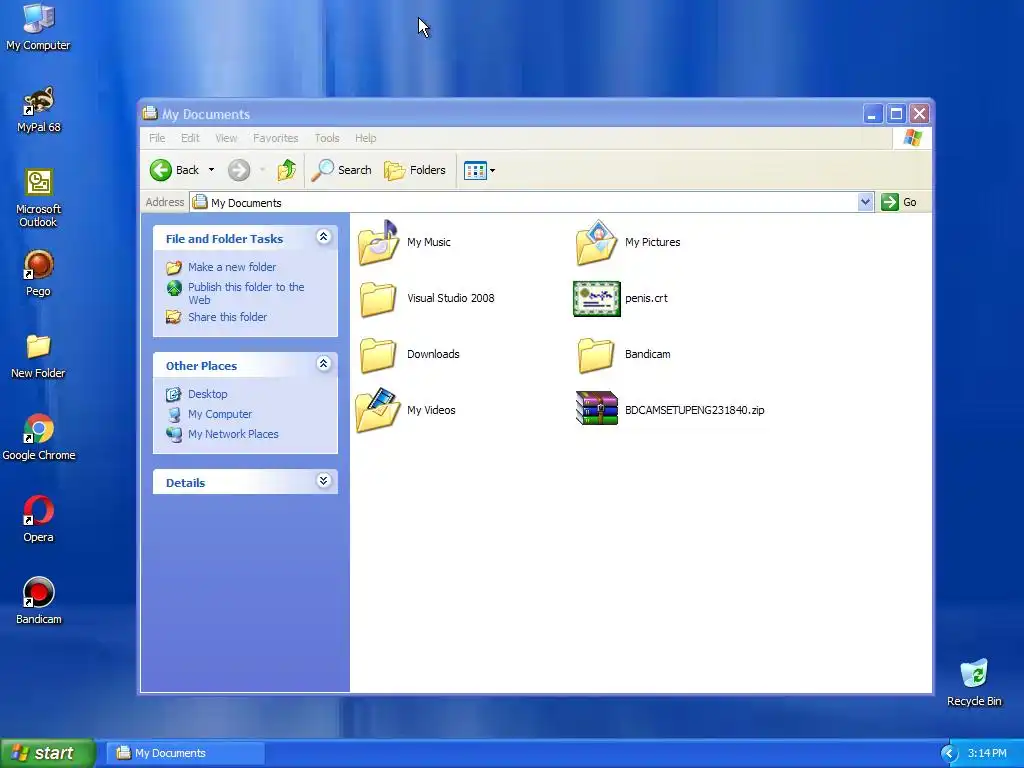The image size is (1024, 768).
Task: Select the Bandicam folder icon in My Documents
Action: coord(596,355)
